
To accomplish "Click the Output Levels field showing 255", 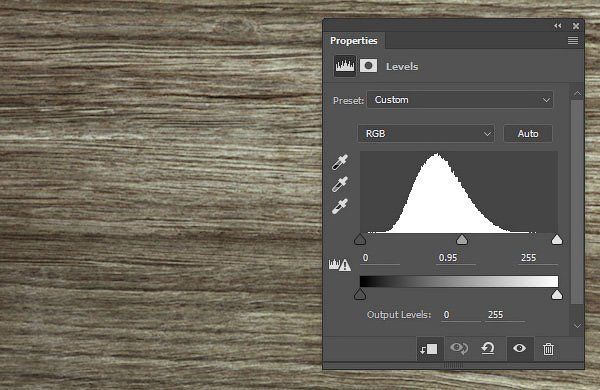I will coord(505,315).
